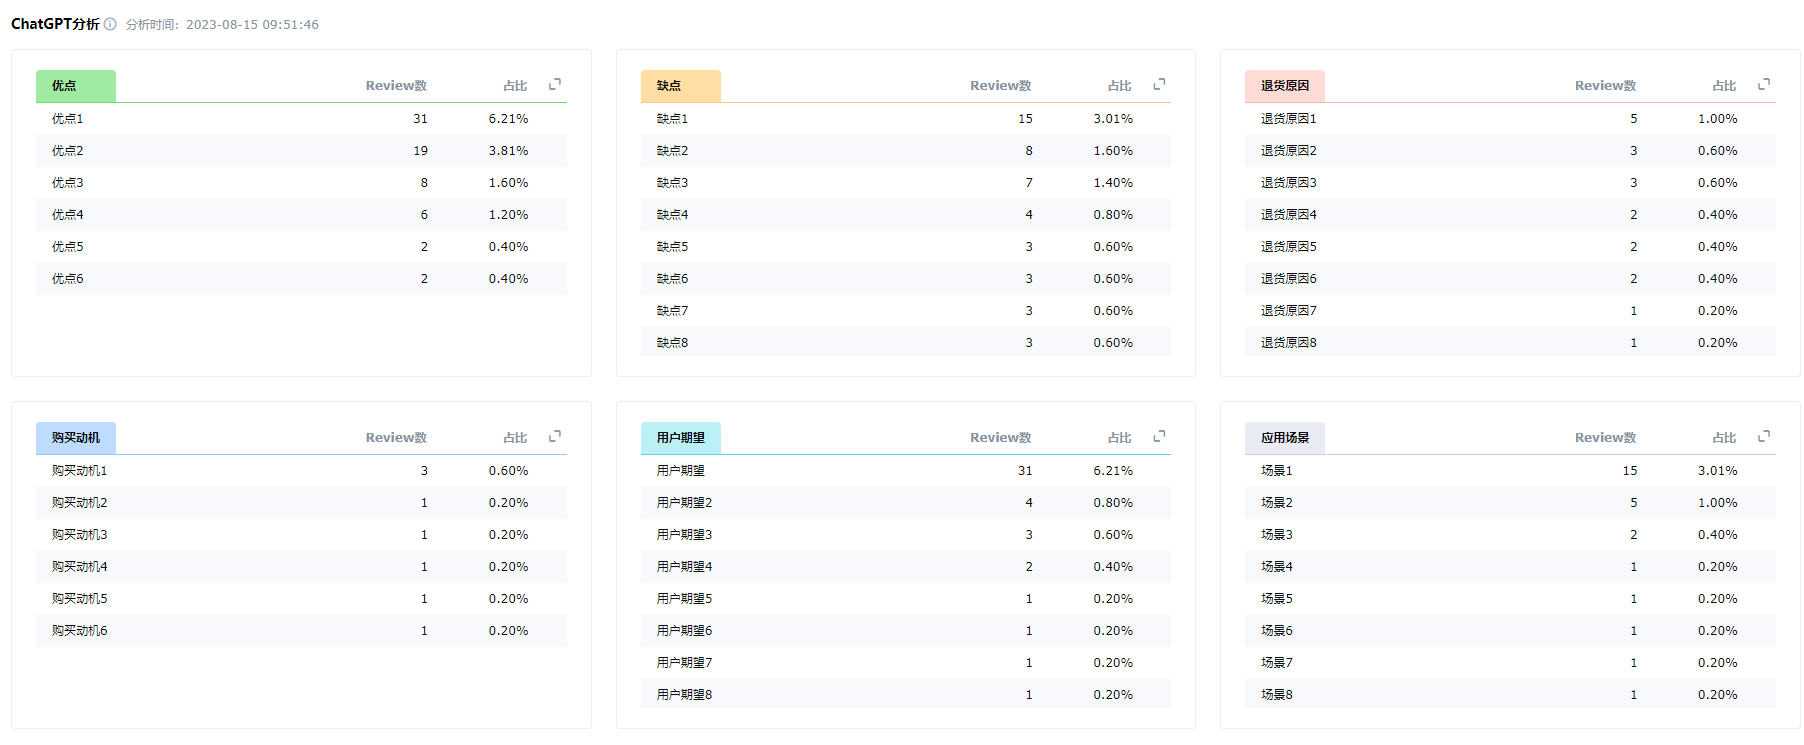1804x745 pixels.
Task: Click the 退货原因2 row label
Action: coord(1289,151)
